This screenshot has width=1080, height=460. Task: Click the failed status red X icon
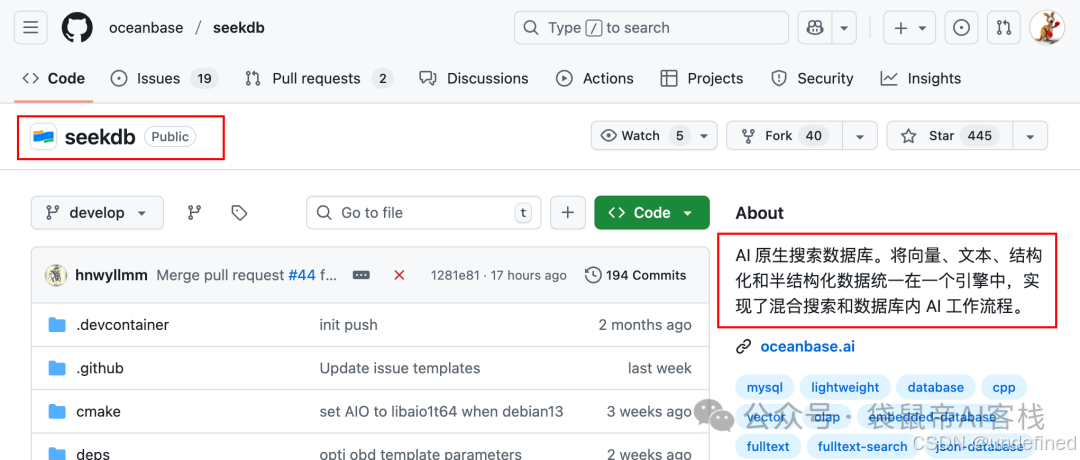(x=399, y=275)
